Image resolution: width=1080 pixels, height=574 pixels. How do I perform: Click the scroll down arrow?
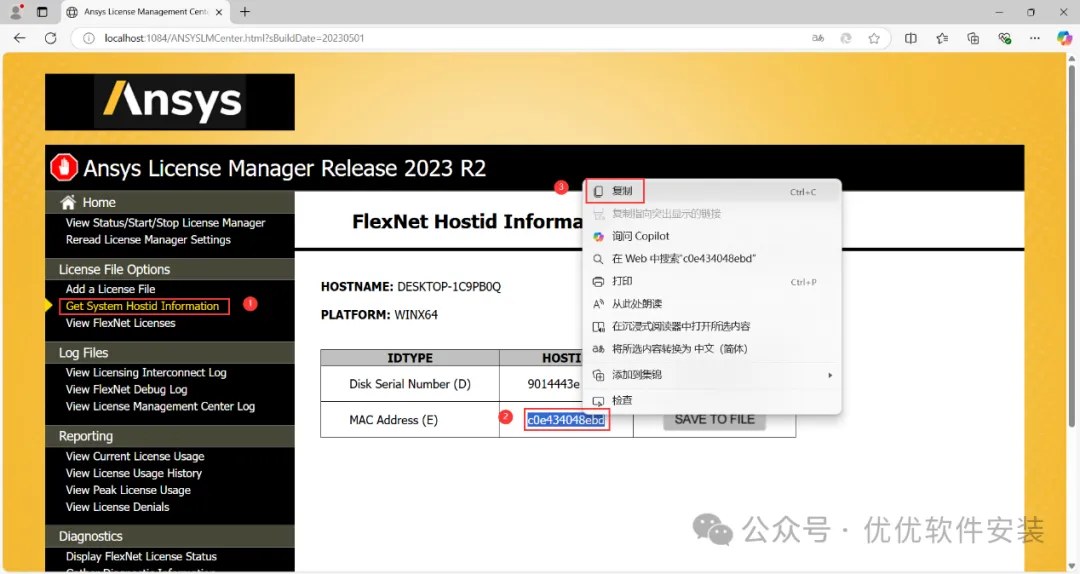(1072, 566)
